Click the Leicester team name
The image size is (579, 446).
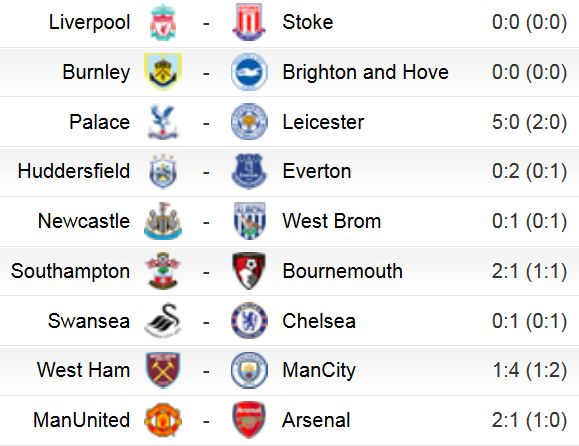(x=323, y=122)
